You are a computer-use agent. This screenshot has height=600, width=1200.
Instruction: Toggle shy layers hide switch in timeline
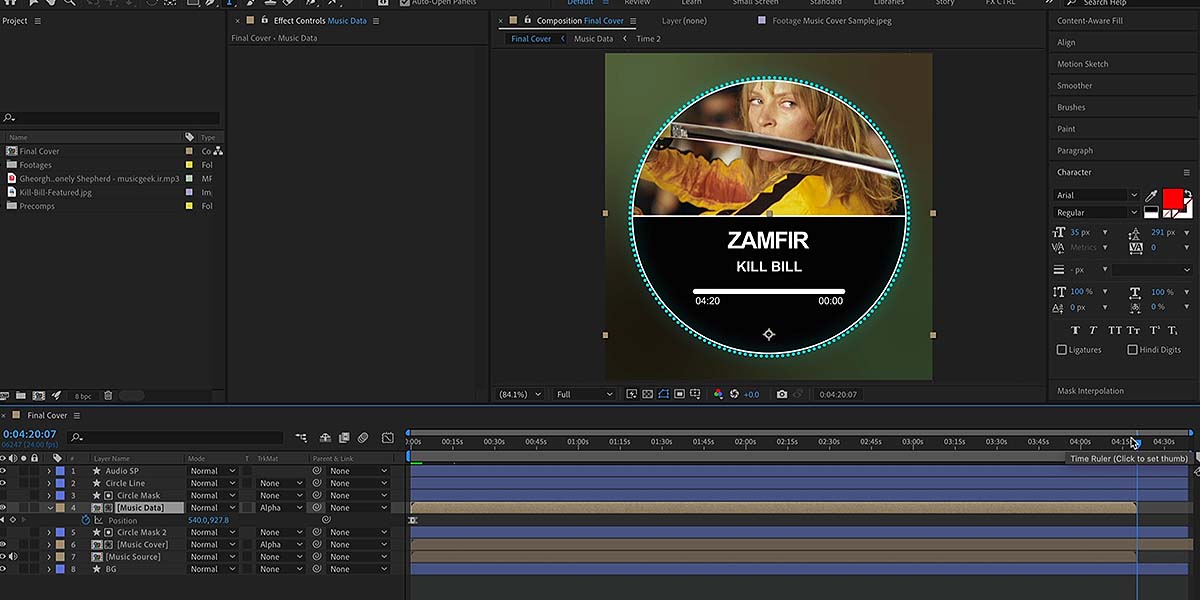(x=325, y=438)
